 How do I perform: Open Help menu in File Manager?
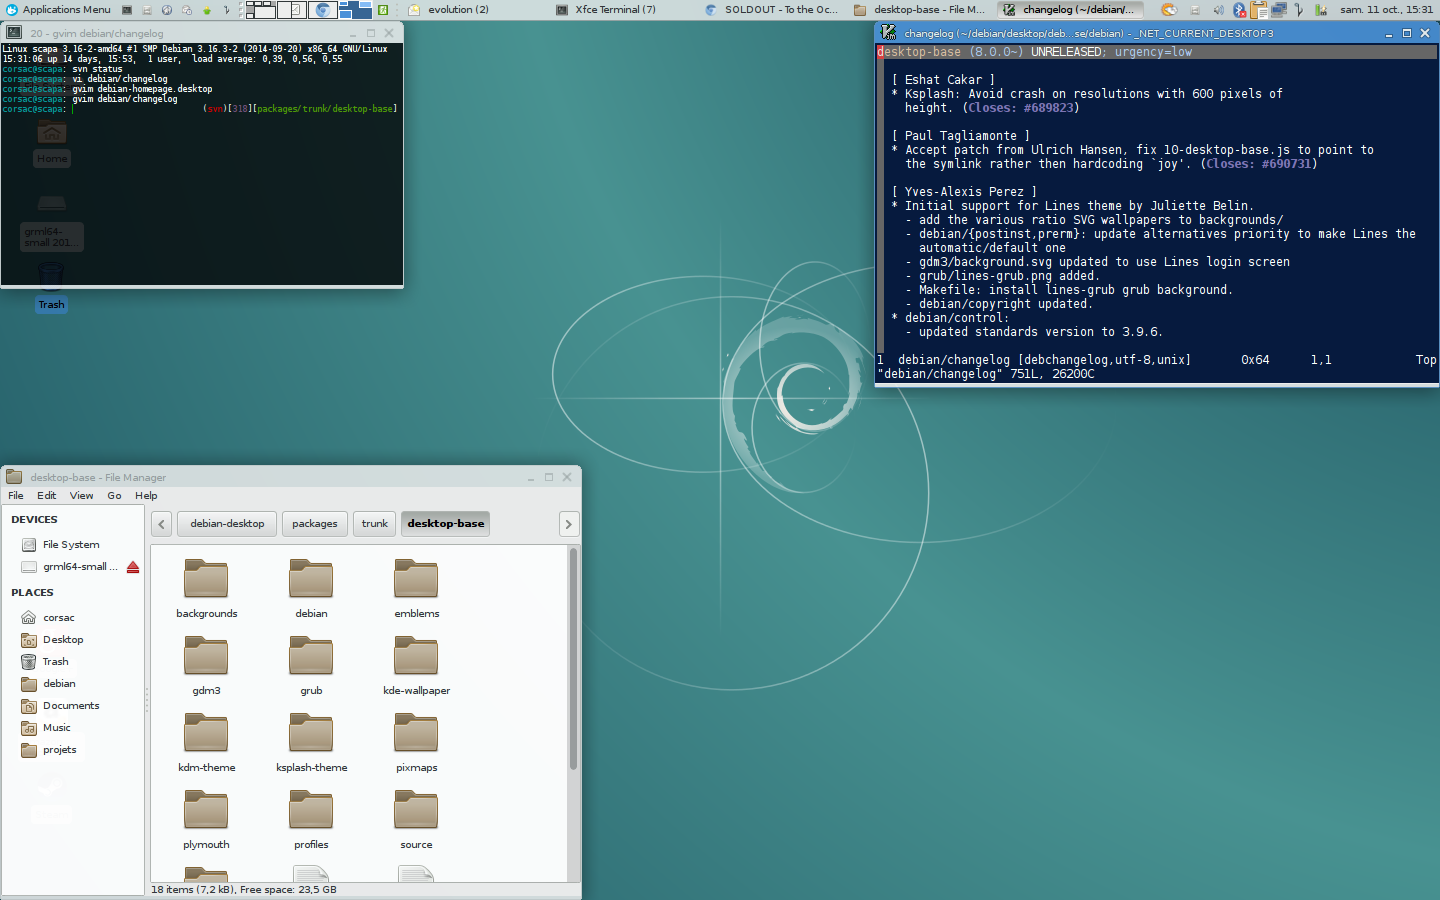coord(146,495)
